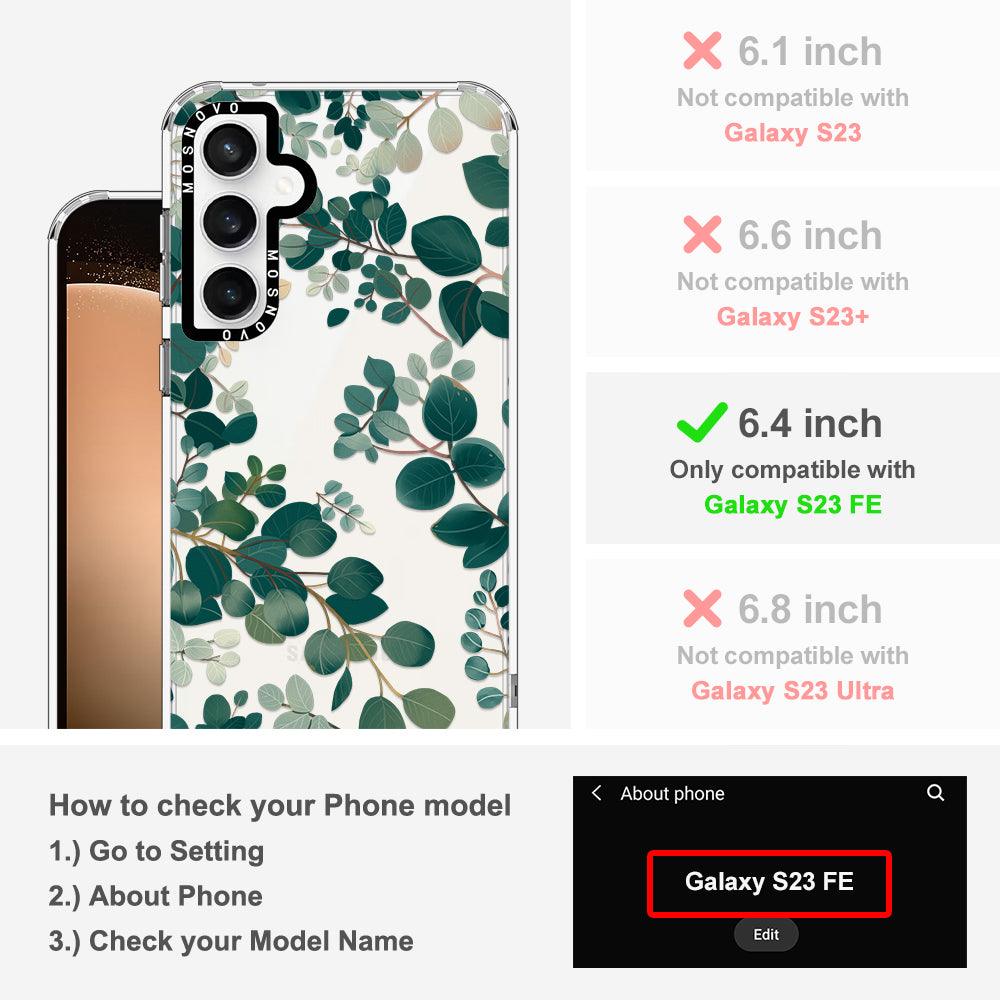Viewport: 1000px width, 1000px height.
Task: Click the eucalyptus phone case image
Action: 339,406
